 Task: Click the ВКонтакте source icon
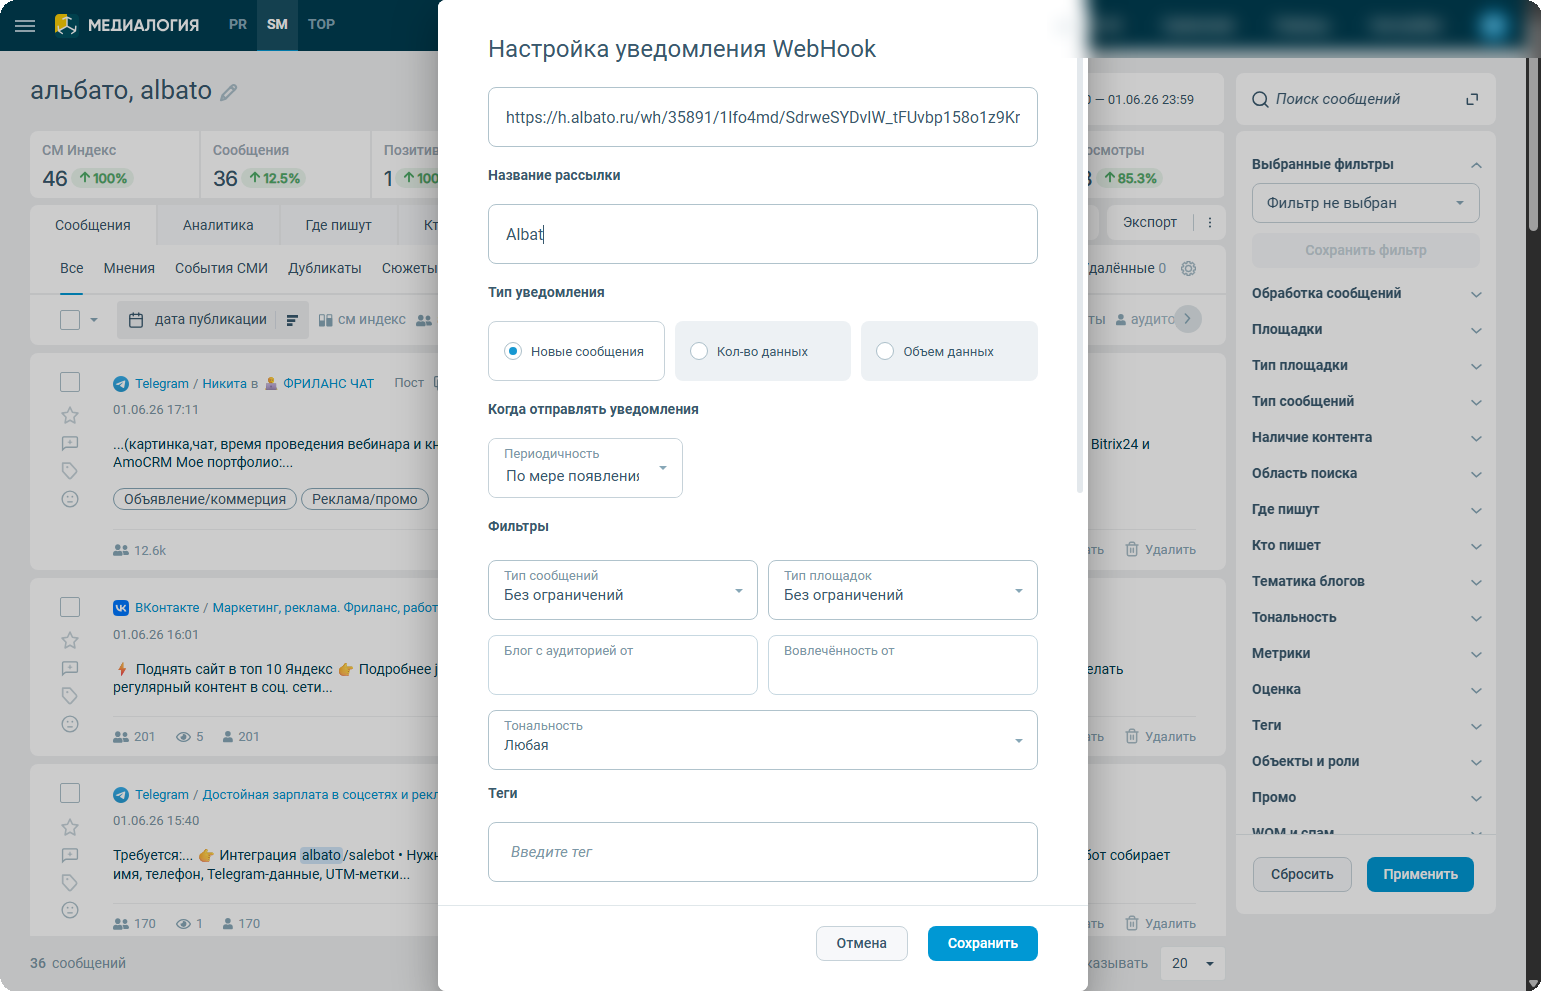point(121,608)
